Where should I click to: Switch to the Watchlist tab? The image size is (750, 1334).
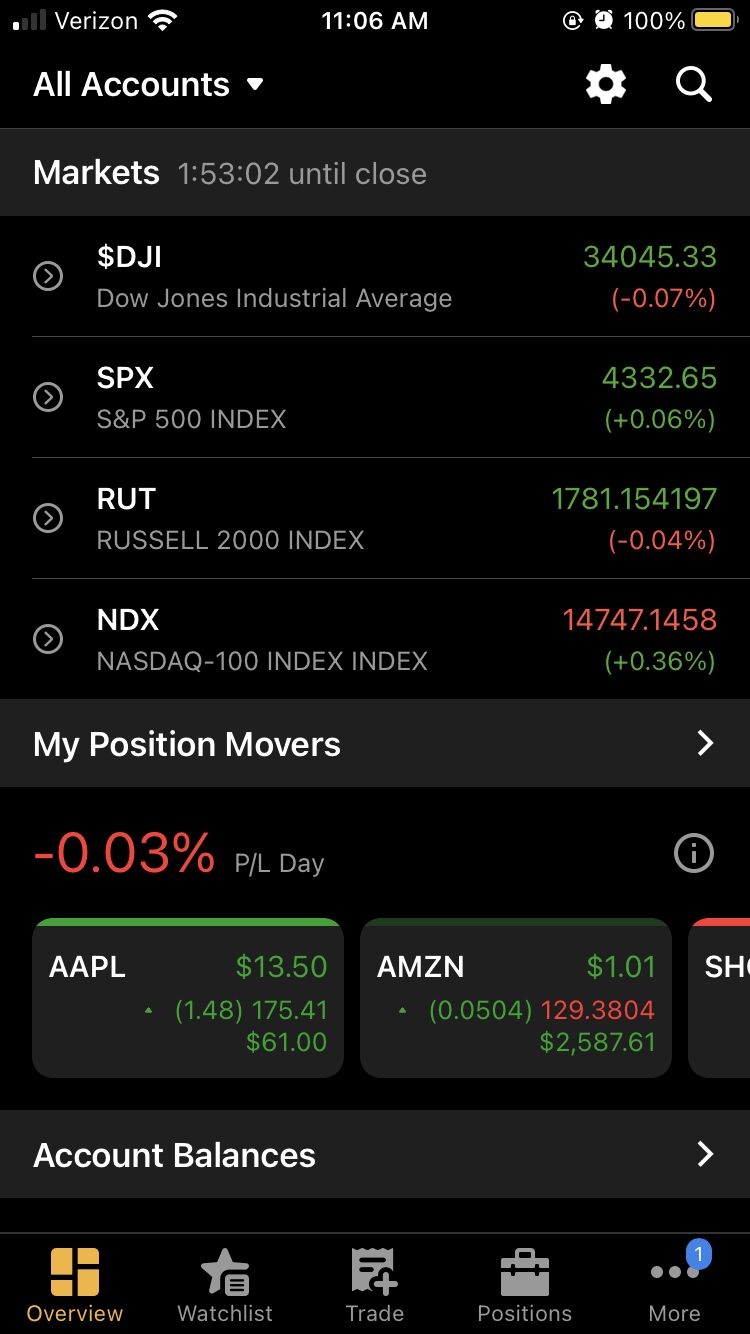tap(225, 1285)
